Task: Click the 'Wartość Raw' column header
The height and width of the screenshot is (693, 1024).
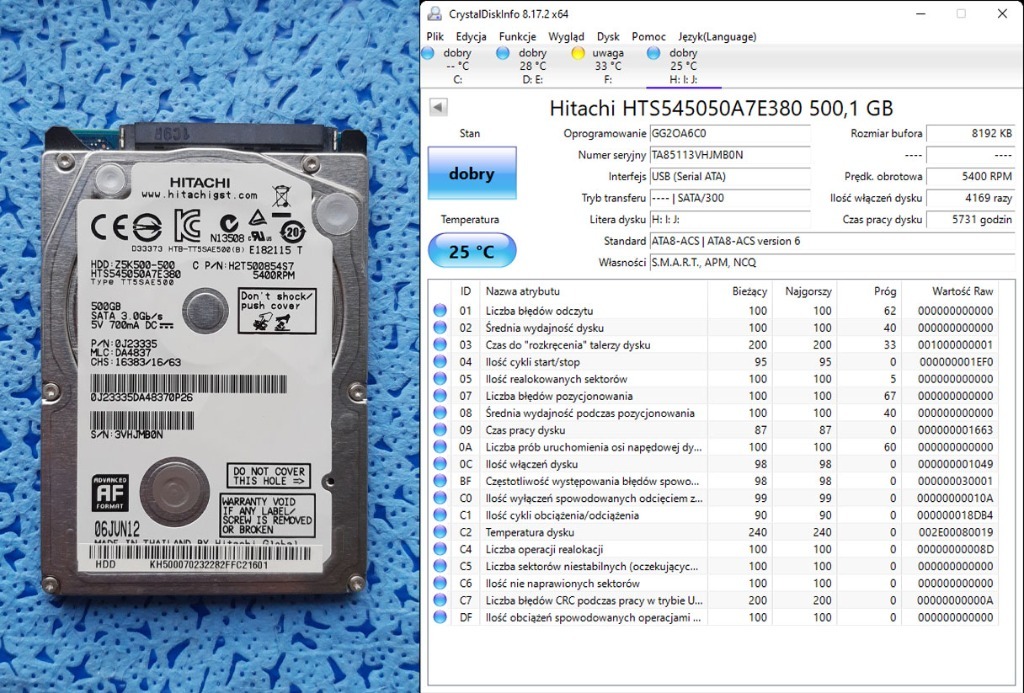Action: pos(962,291)
